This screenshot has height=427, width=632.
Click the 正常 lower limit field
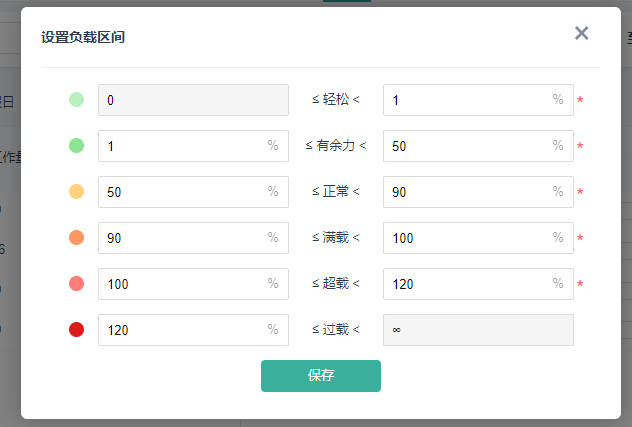point(182,192)
